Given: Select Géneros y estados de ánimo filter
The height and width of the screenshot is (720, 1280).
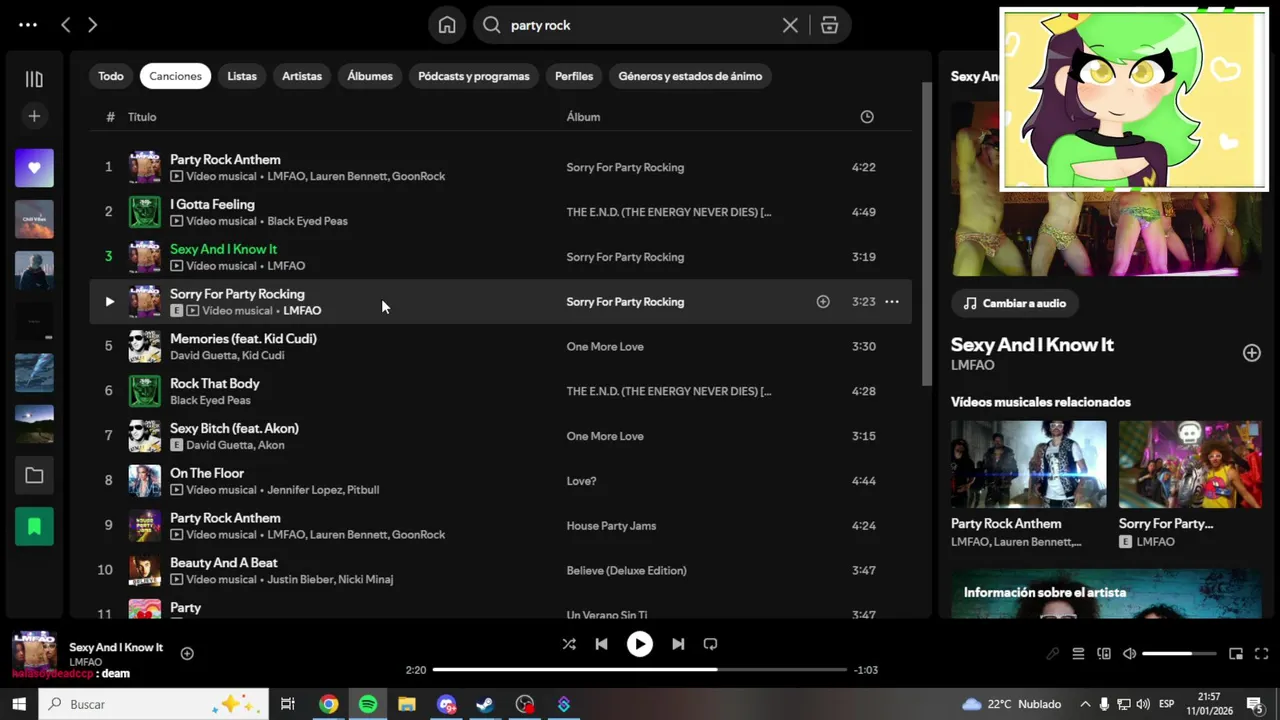Looking at the screenshot, I should [x=690, y=76].
